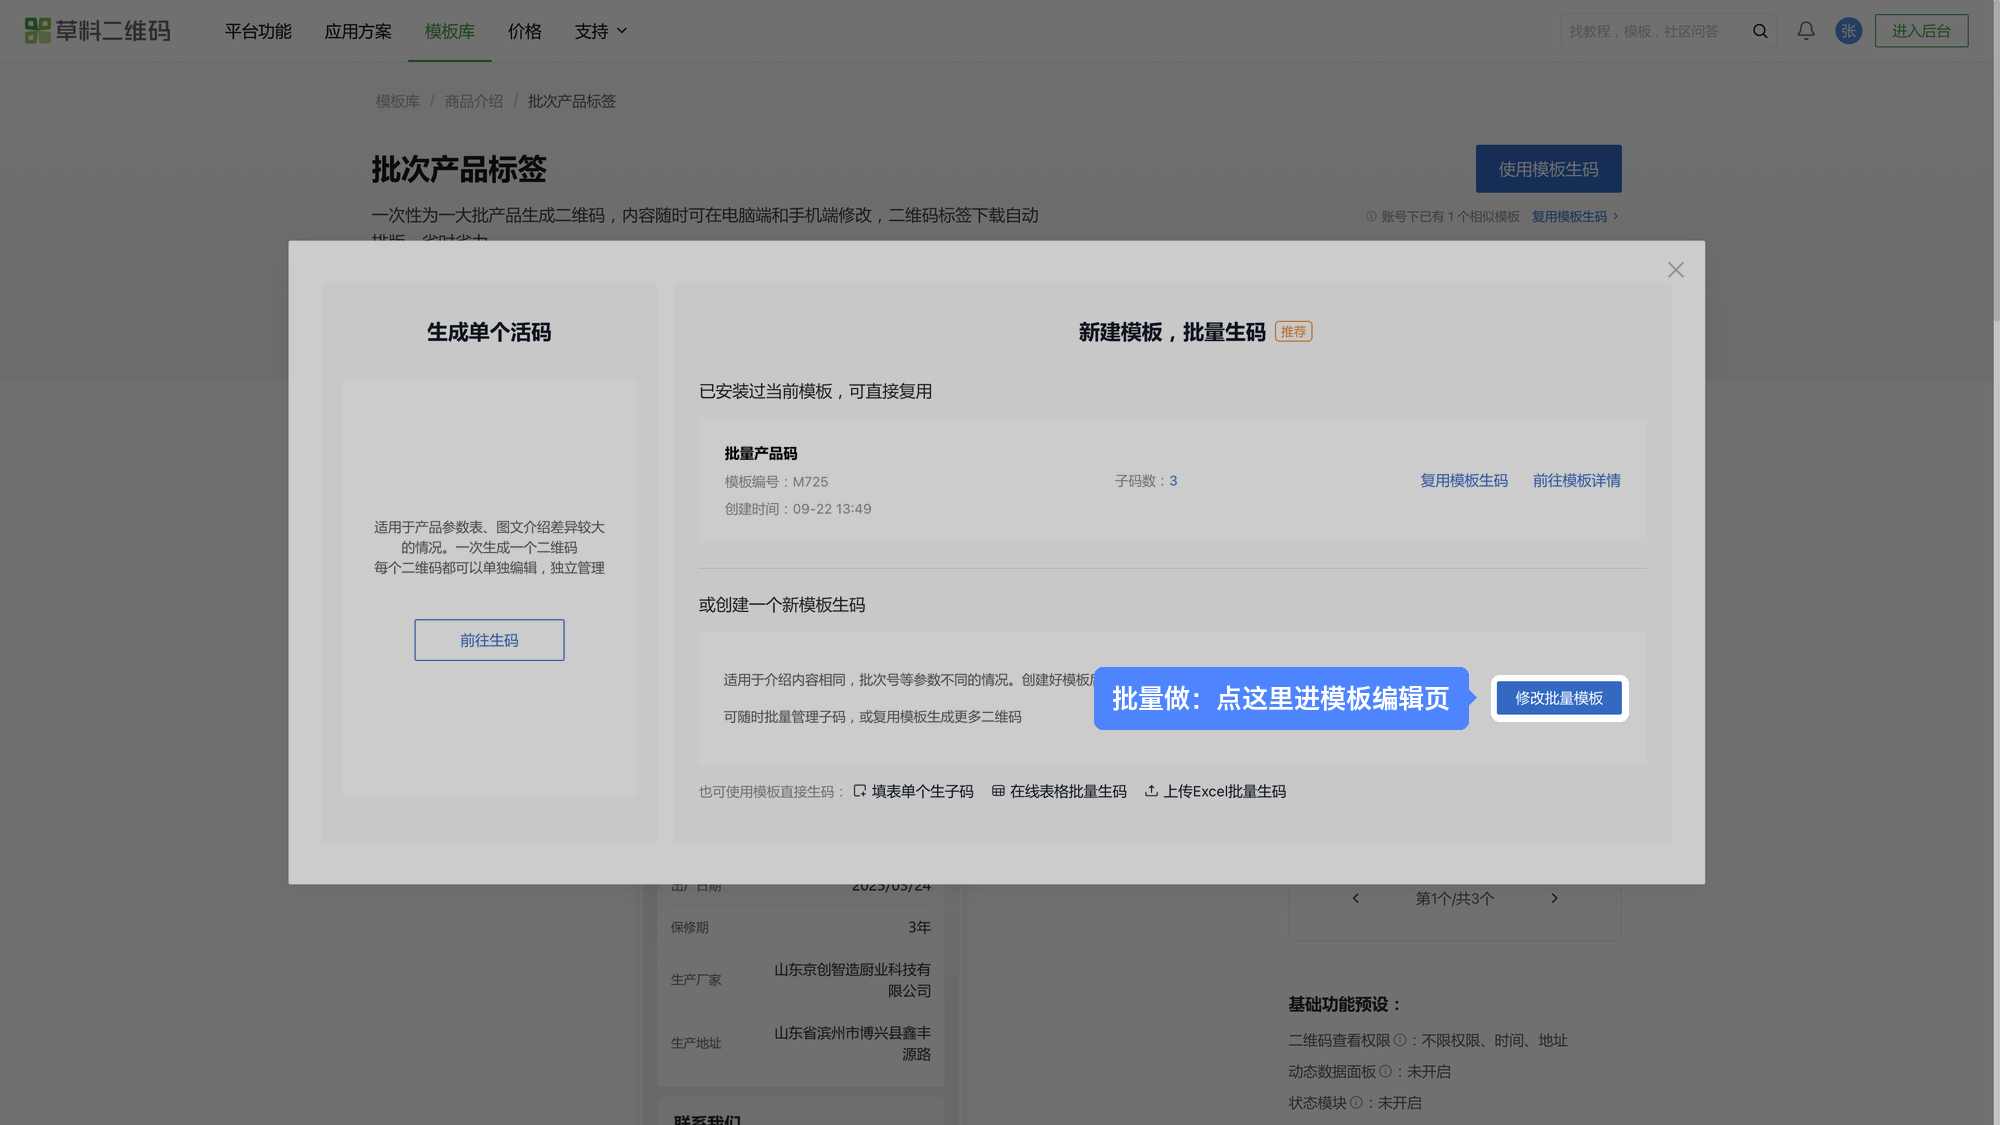The height and width of the screenshot is (1125, 2000).
Task: Click the 山东京创智造厨业科技有限公司 text
Action: tap(852, 980)
